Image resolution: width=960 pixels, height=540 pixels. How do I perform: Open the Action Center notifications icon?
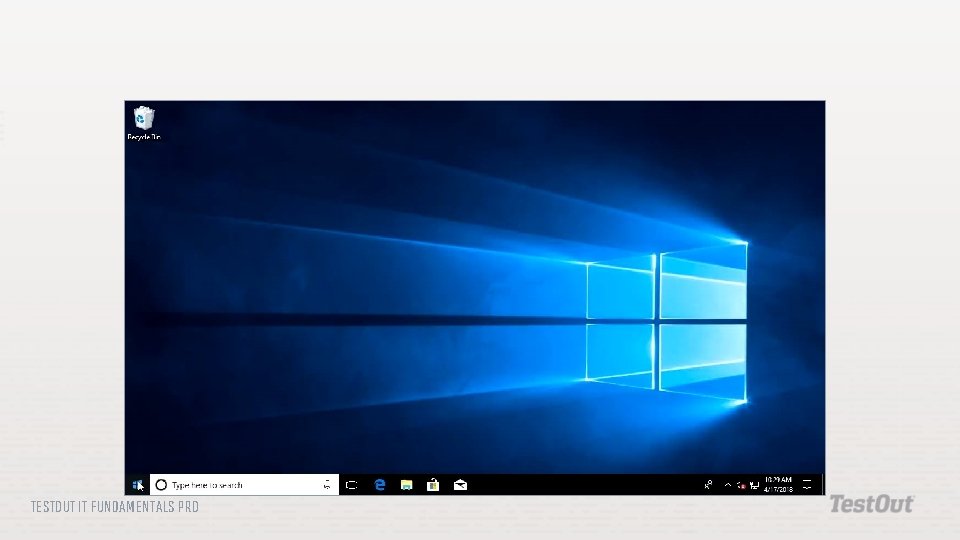[x=807, y=485]
